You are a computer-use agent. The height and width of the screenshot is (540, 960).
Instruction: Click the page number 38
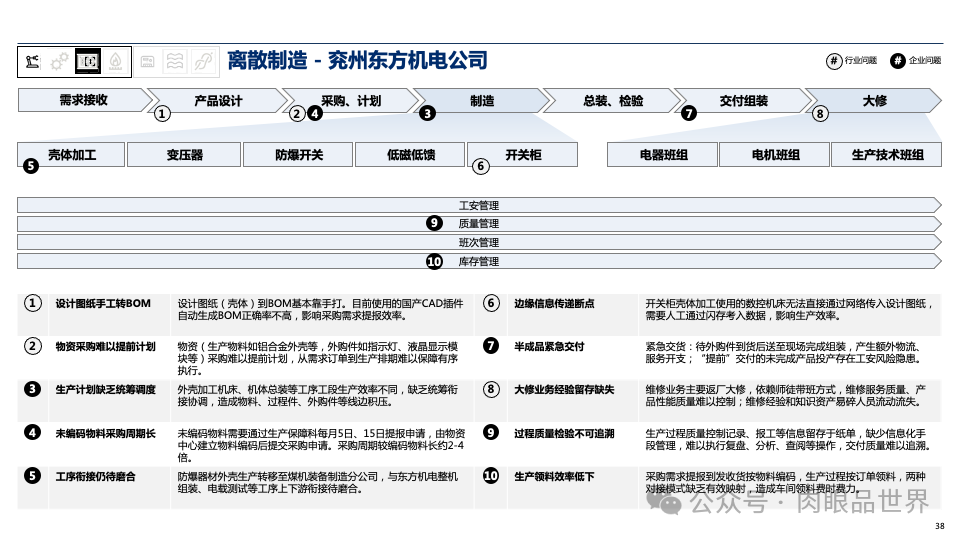tap(939, 526)
